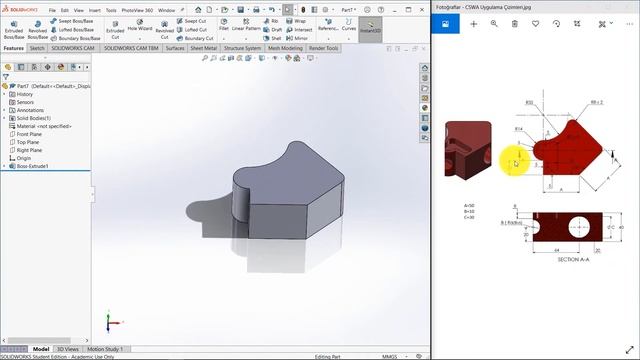Open the Curves dropdown arrow
The height and width of the screenshot is (360, 640).
pyautogui.click(x=349, y=39)
